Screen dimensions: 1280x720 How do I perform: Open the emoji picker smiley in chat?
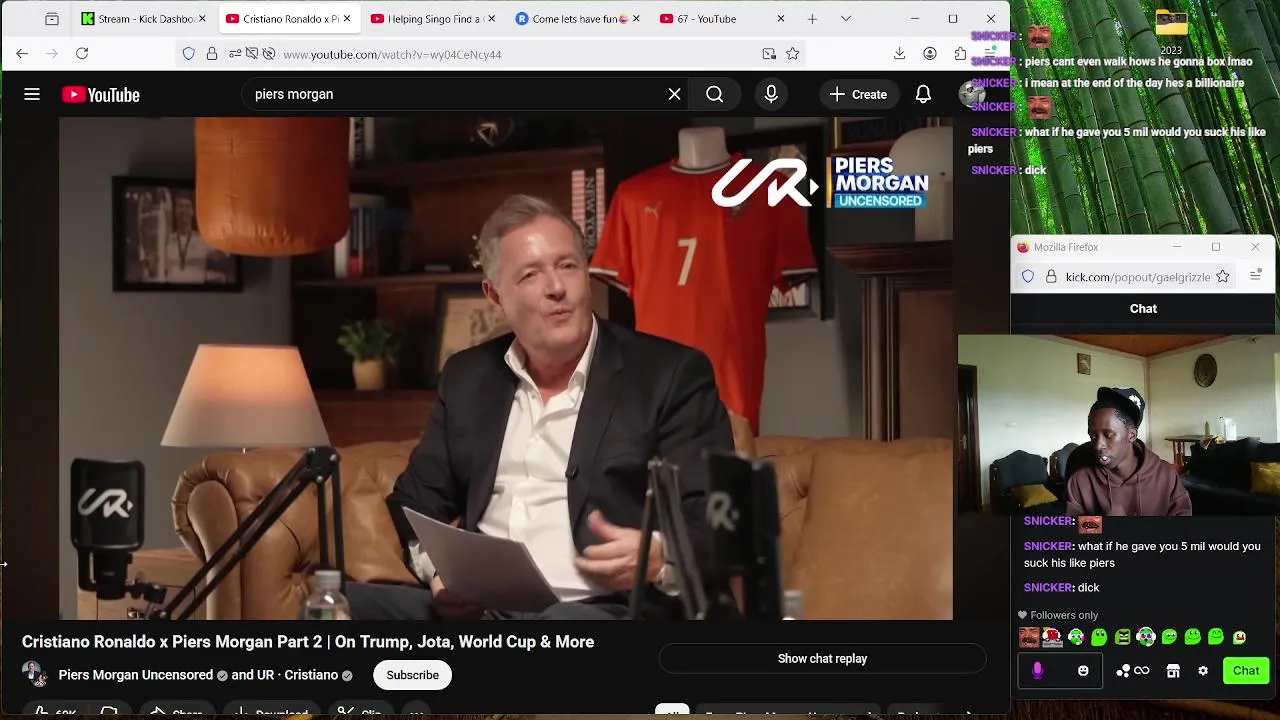(x=1083, y=671)
